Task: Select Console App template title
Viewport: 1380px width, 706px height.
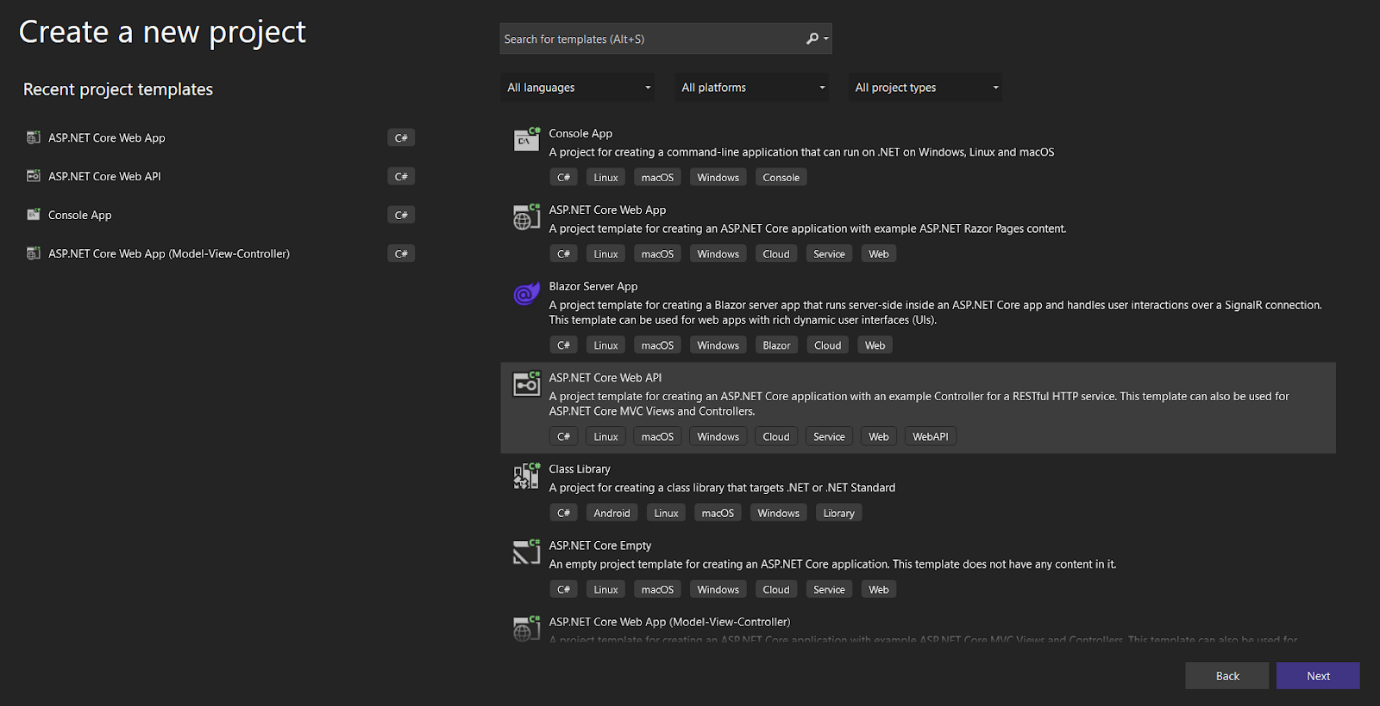Action: point(580,133)
